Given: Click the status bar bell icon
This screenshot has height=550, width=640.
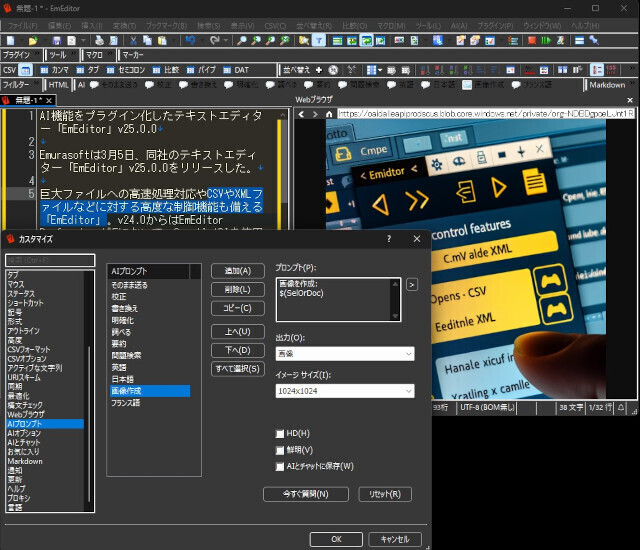Looking at the screenshot, I should click(621, 407).
